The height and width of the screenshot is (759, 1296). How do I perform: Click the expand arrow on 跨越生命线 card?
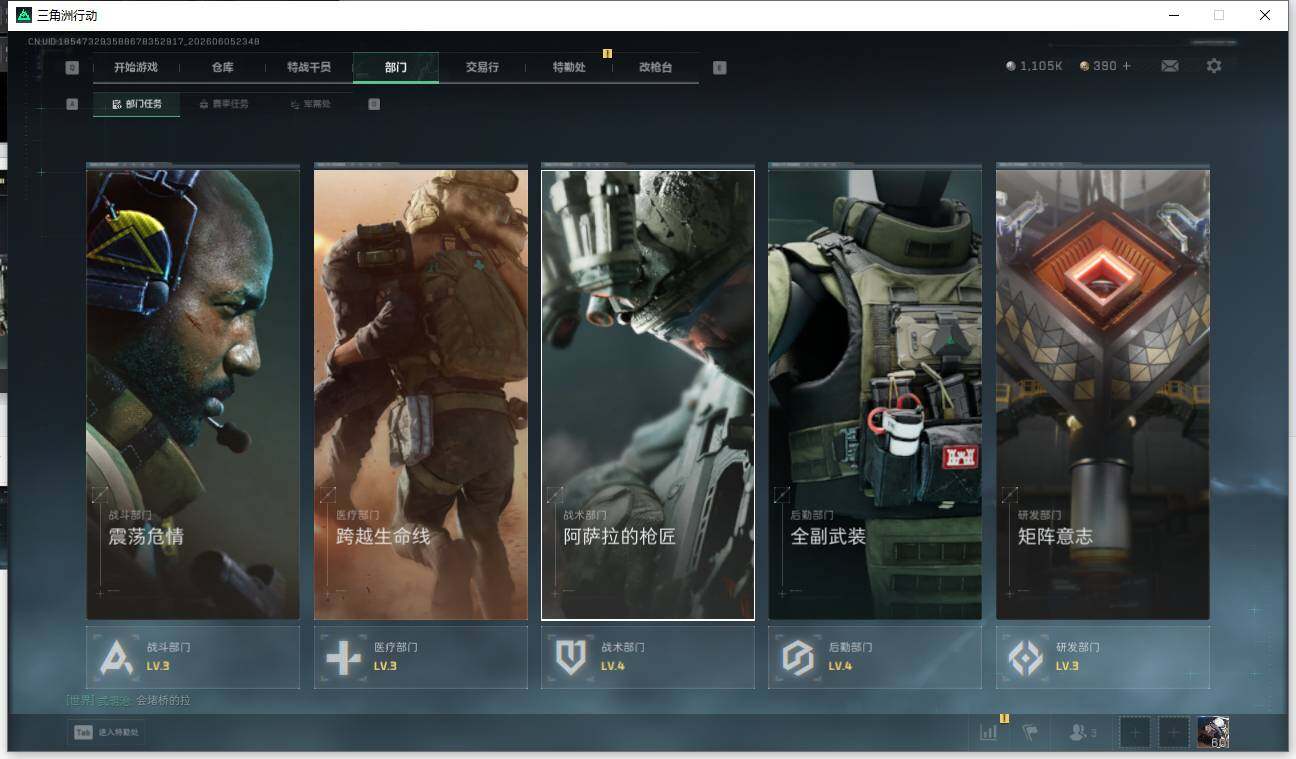point(327,494)
